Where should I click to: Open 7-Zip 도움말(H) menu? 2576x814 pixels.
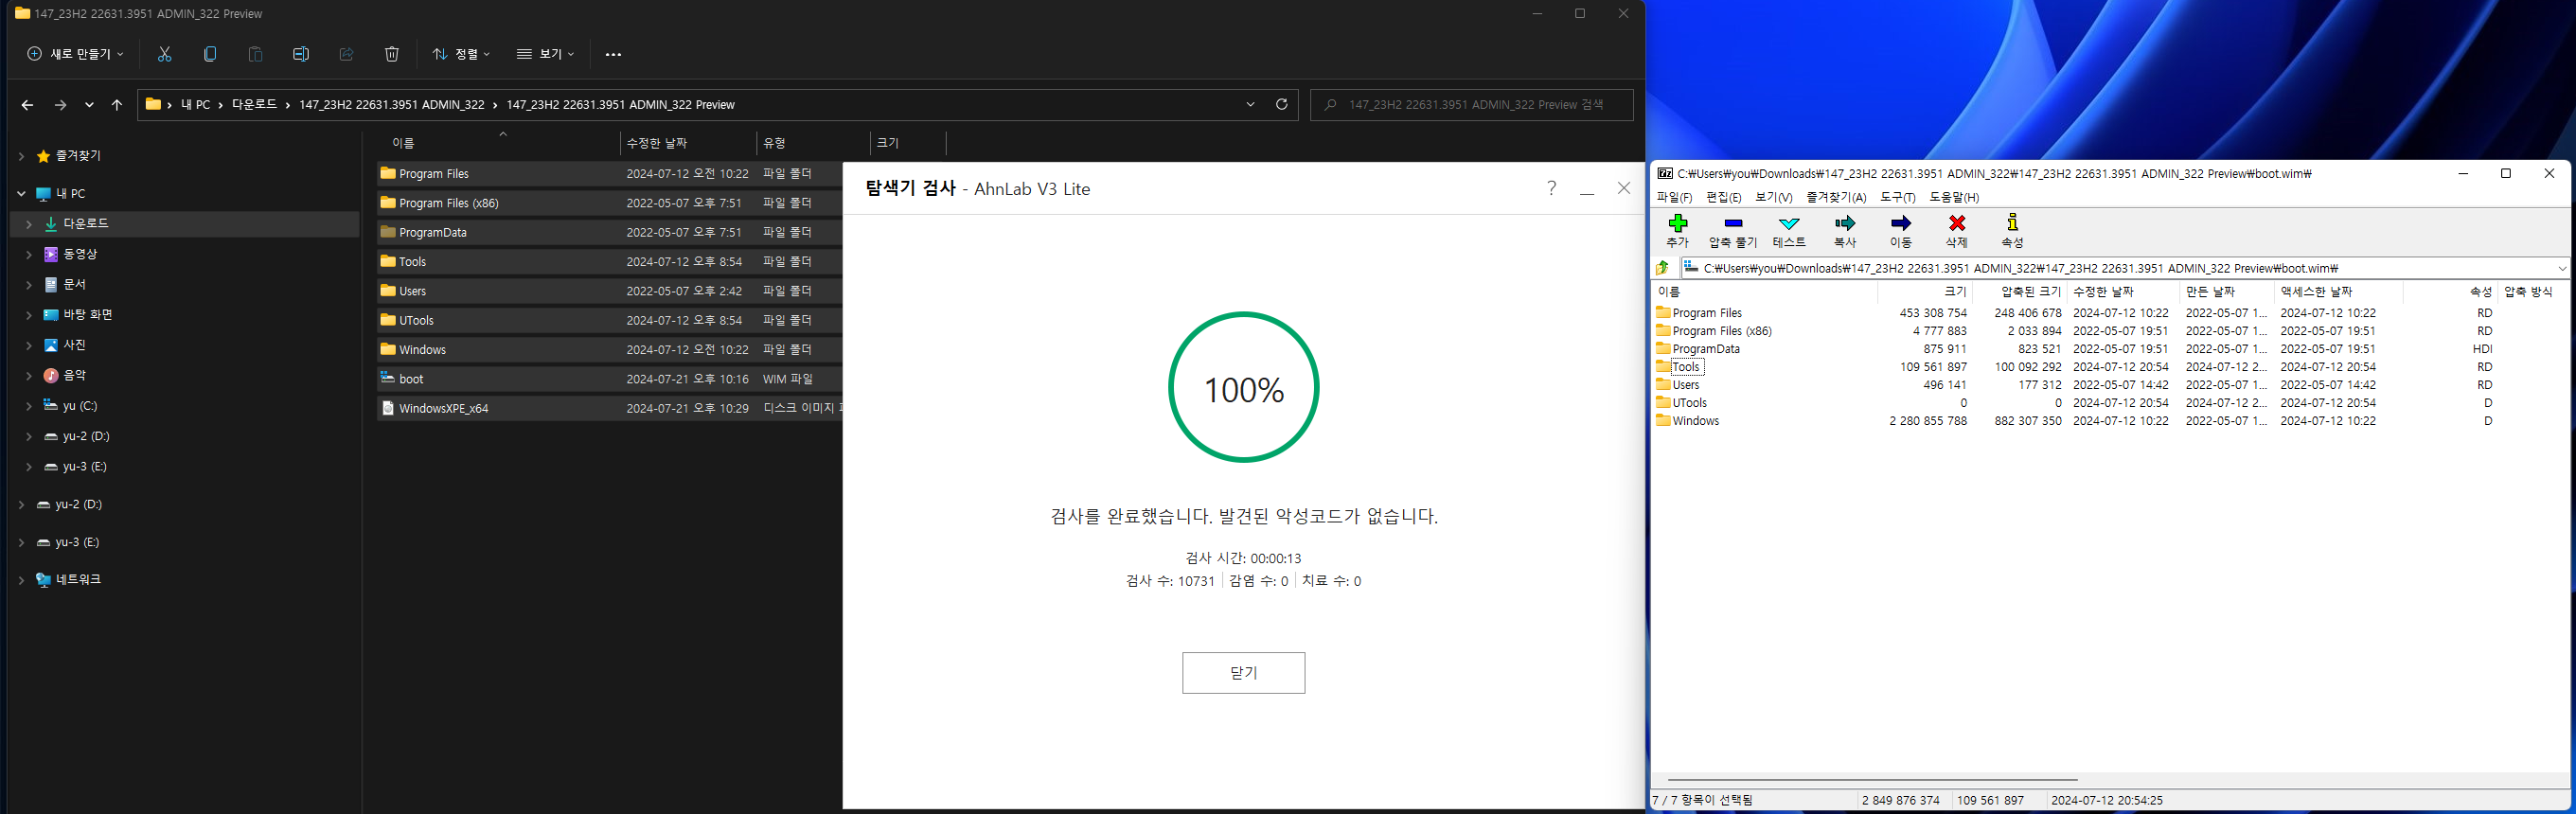[x=1954, y=198]
